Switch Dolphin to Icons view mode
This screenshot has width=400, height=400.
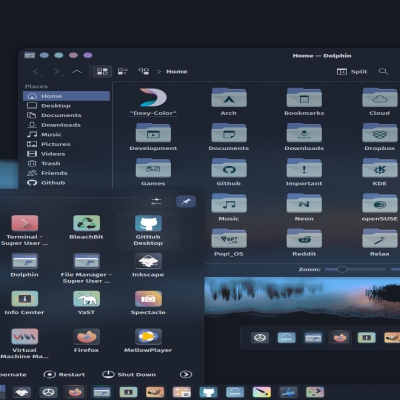click(x=102, y=71)
